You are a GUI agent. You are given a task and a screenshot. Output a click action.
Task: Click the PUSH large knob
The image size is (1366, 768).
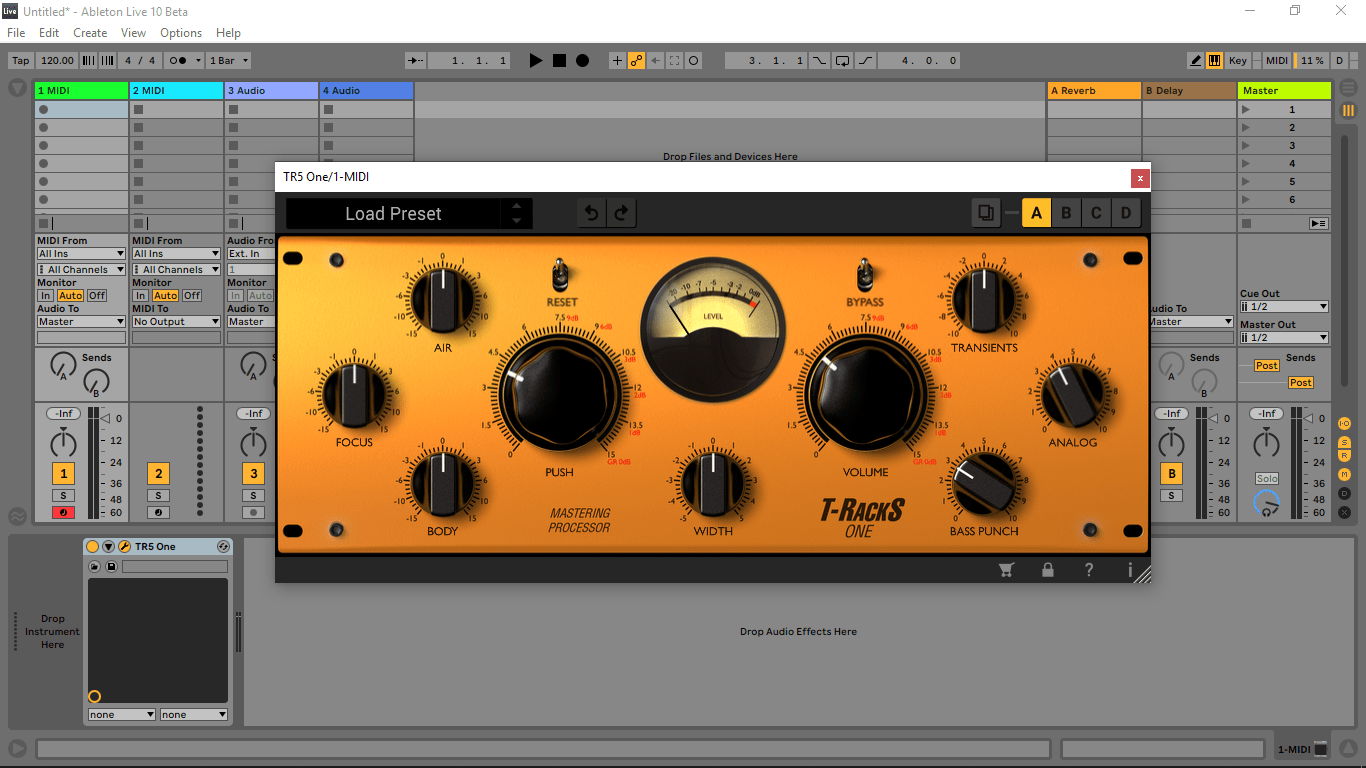560,391
